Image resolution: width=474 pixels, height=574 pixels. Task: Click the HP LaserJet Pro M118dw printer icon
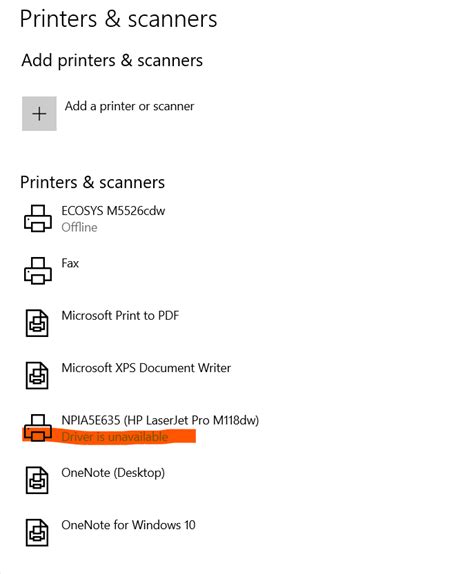(x=38, y=428)
